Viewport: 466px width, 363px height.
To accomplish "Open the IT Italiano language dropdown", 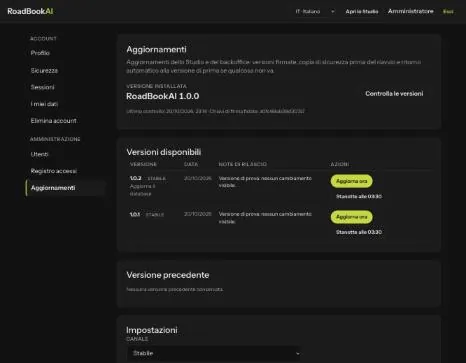I will point(314,11).
